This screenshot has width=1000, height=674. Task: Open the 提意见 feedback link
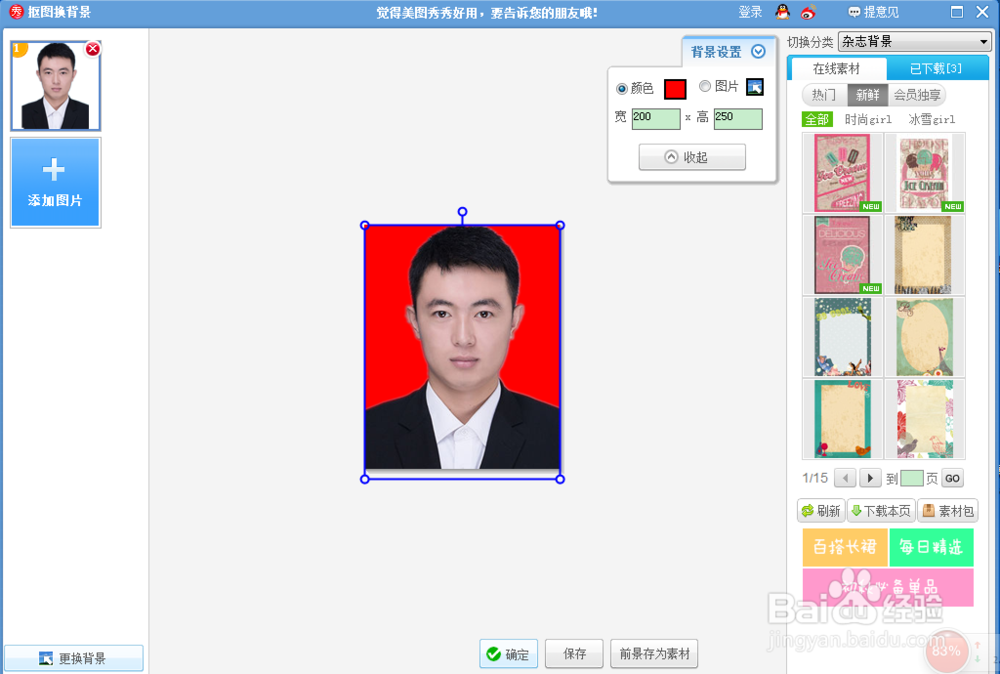[x=873, y=12]
